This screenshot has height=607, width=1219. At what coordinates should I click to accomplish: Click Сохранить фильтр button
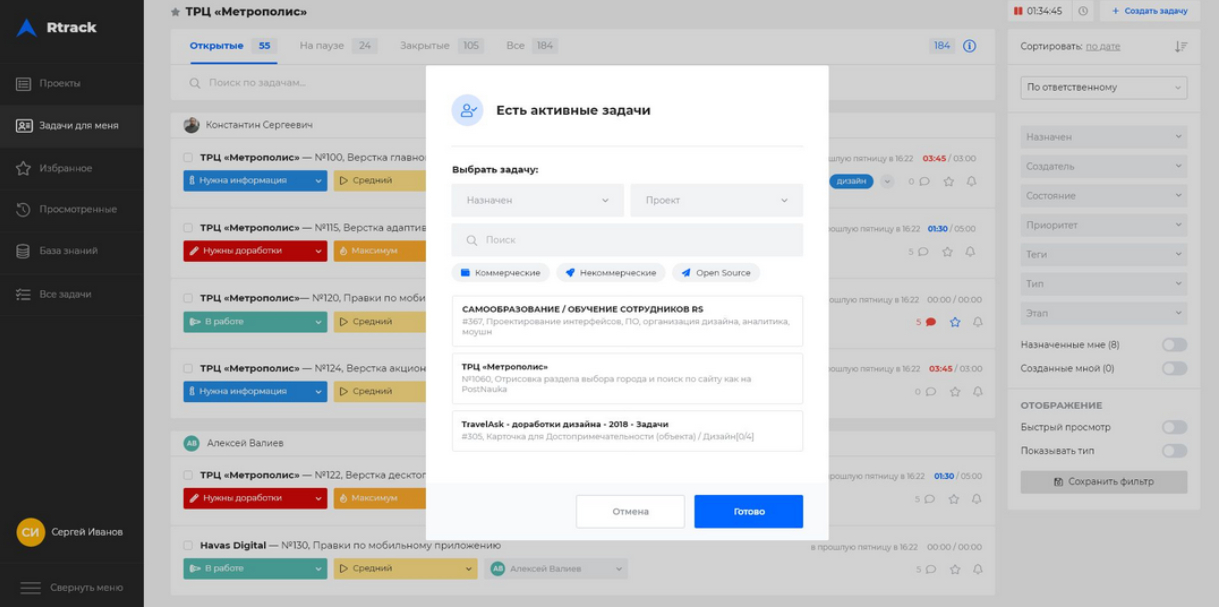[x=1104, y=482]
